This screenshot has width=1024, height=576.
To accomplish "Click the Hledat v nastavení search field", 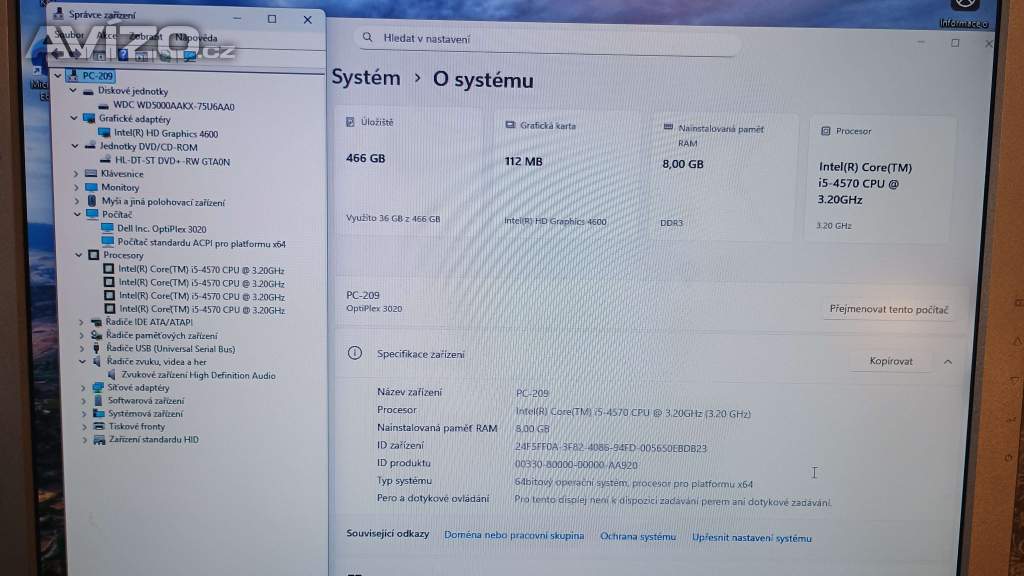I will (550, 39).
